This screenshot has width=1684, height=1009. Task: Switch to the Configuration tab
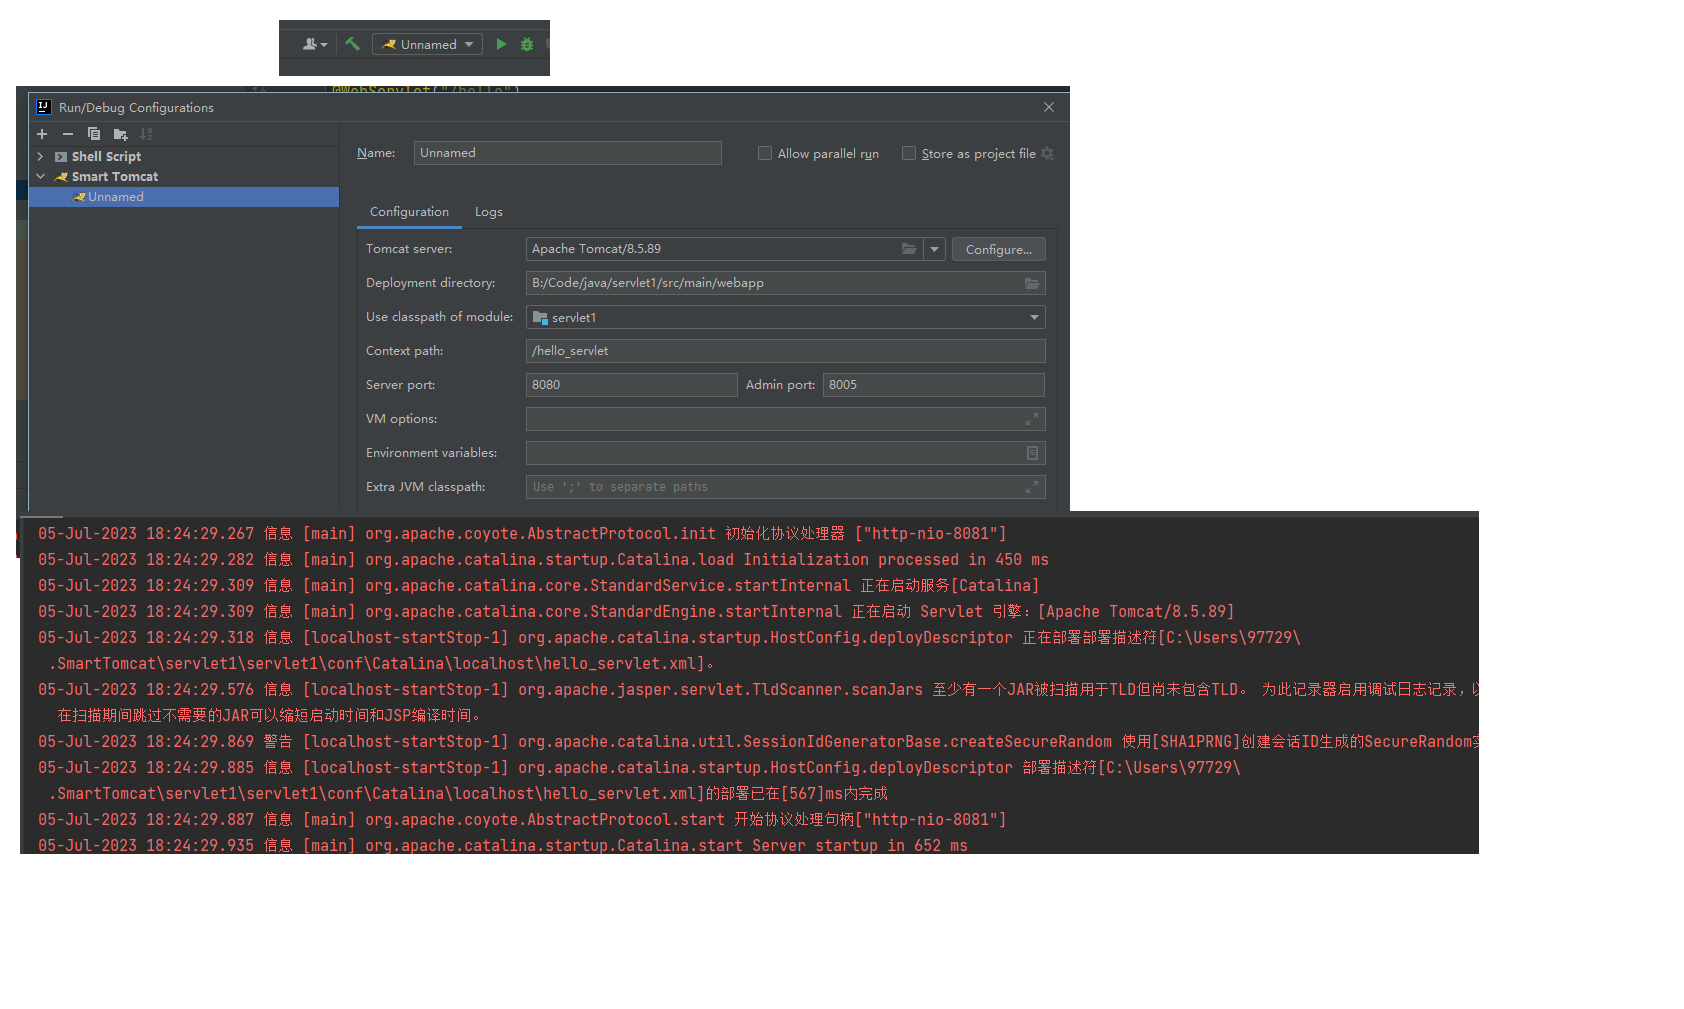point(409,212)
